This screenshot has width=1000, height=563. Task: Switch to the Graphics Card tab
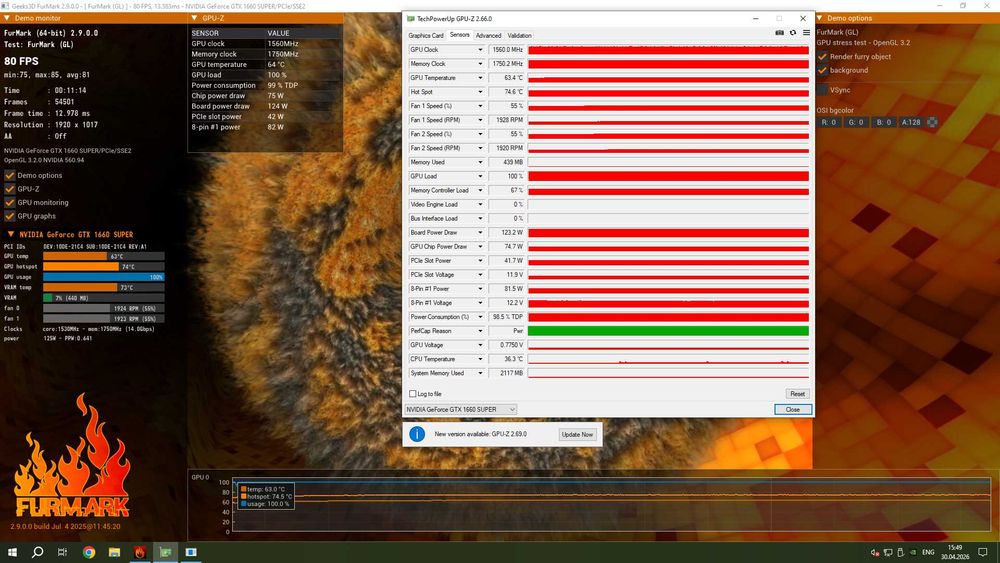tap(425, 36)
